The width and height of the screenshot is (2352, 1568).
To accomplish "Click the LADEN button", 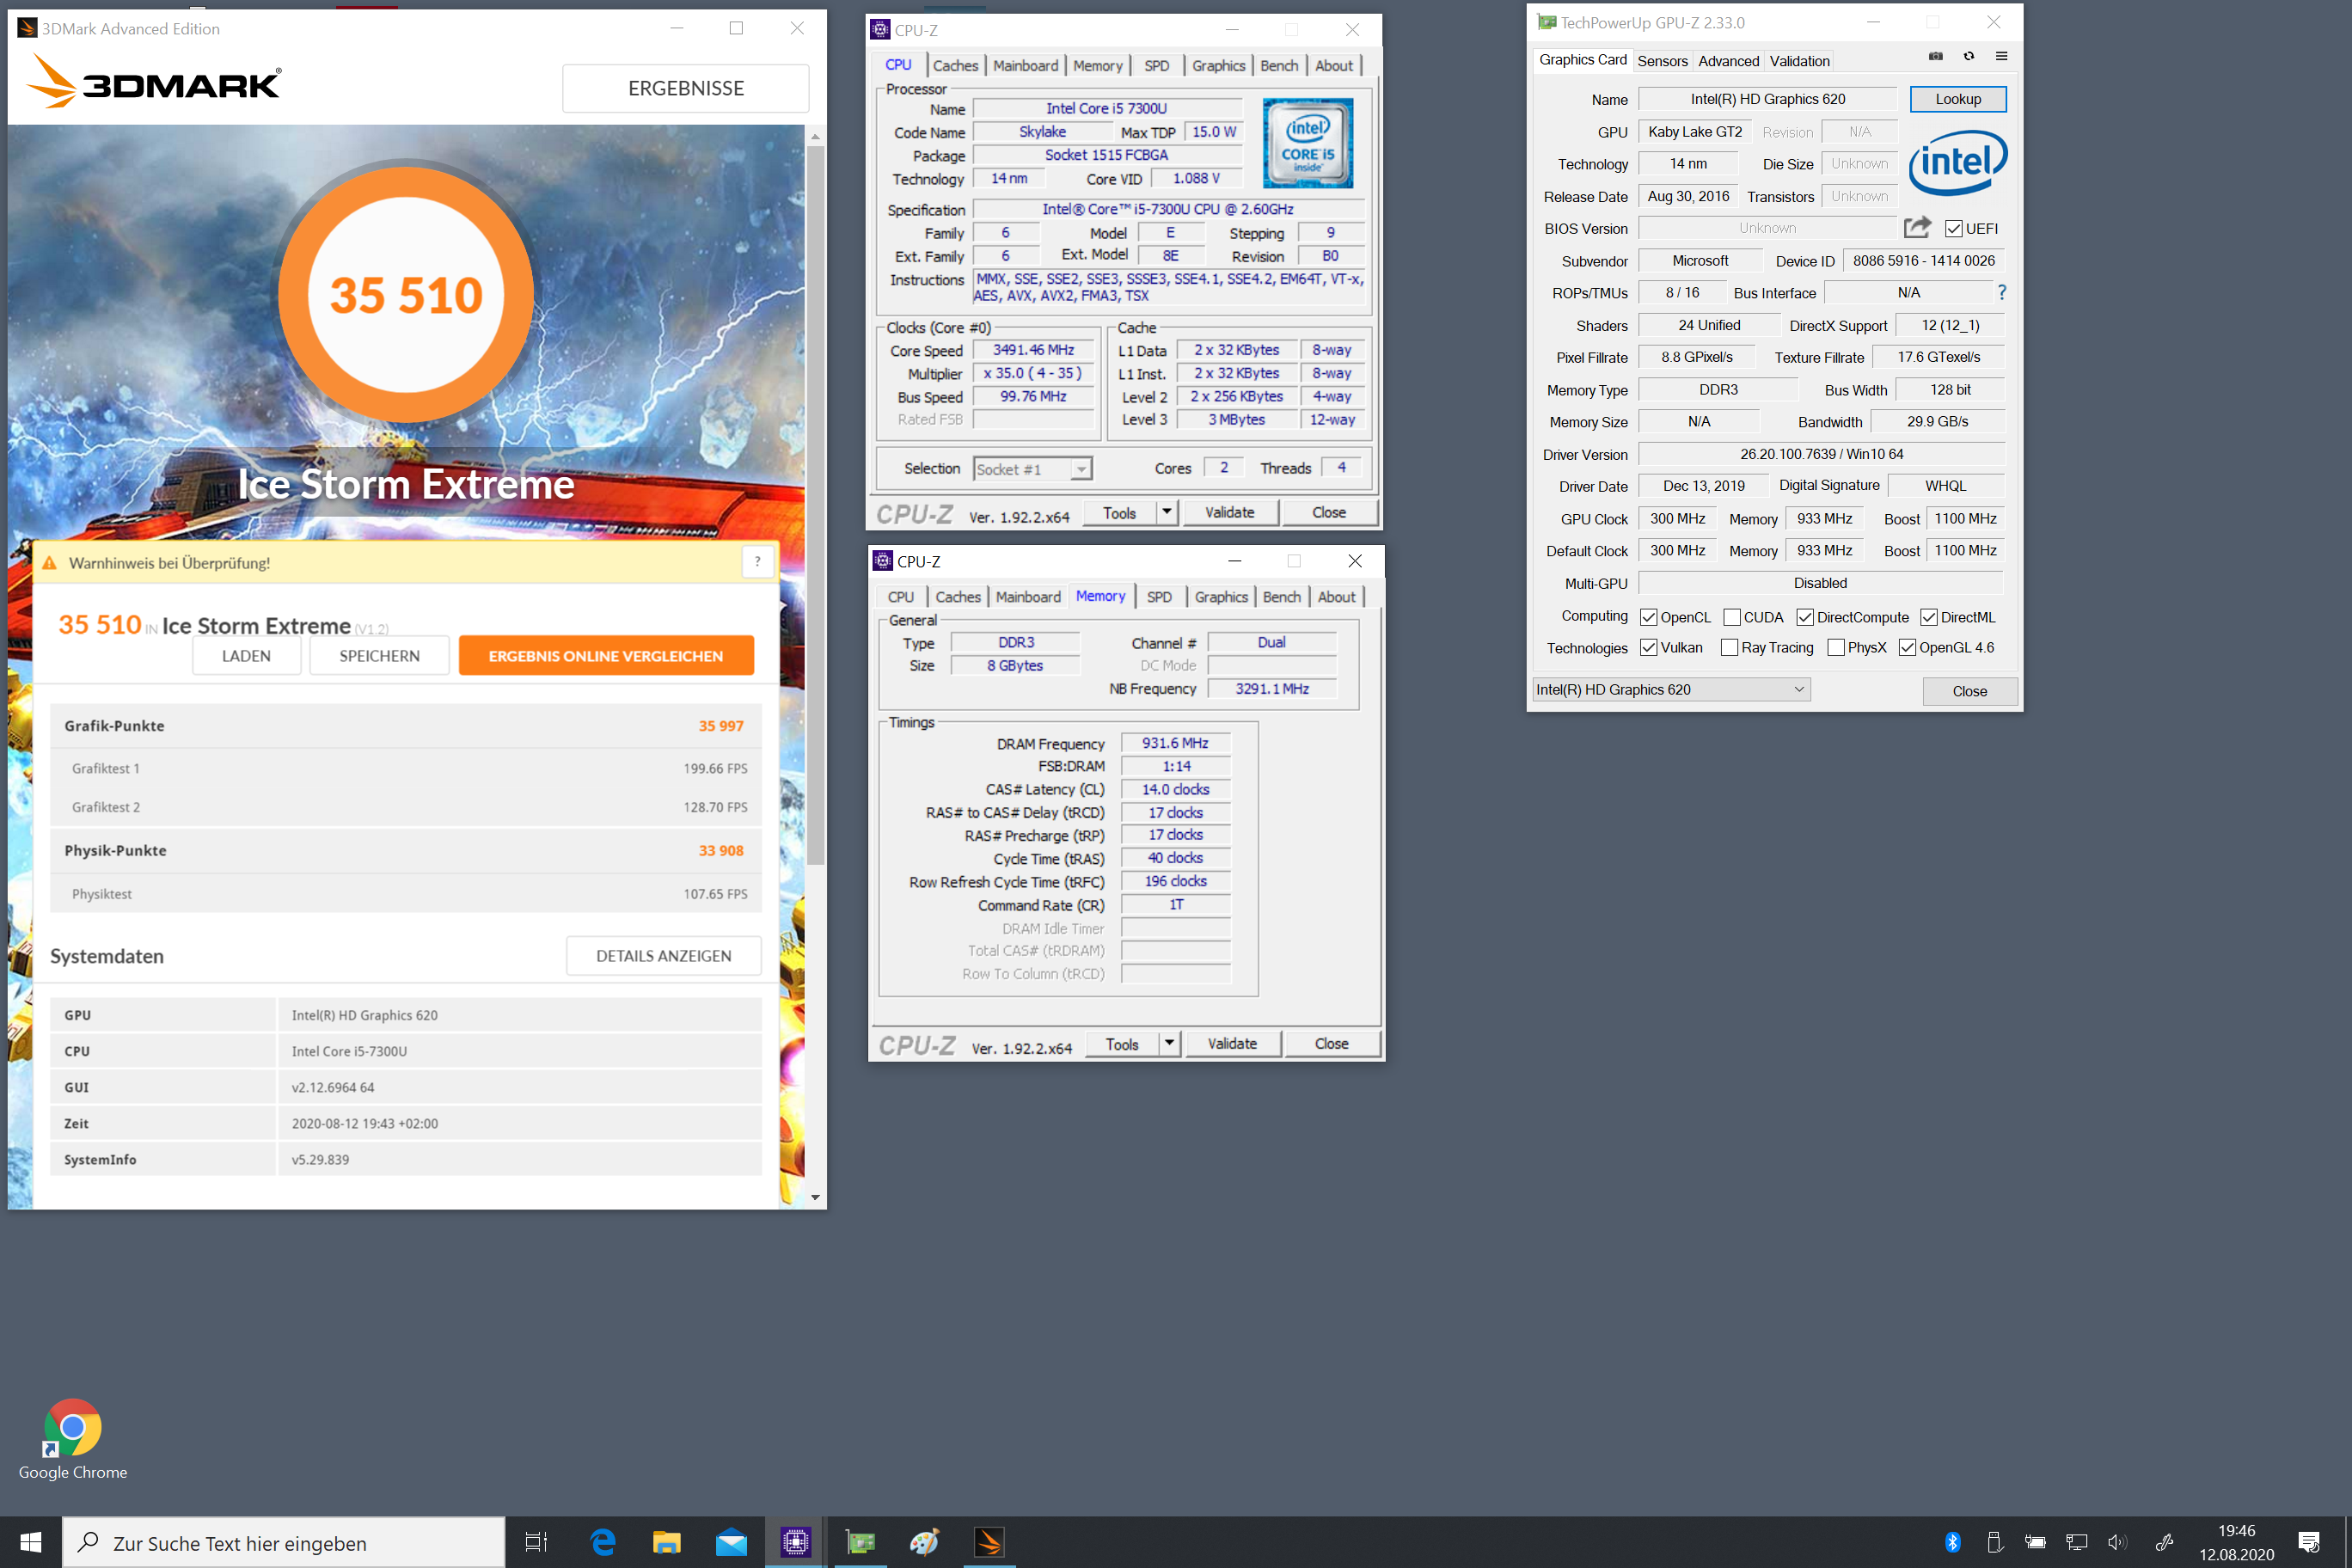I will pos(246,656).
